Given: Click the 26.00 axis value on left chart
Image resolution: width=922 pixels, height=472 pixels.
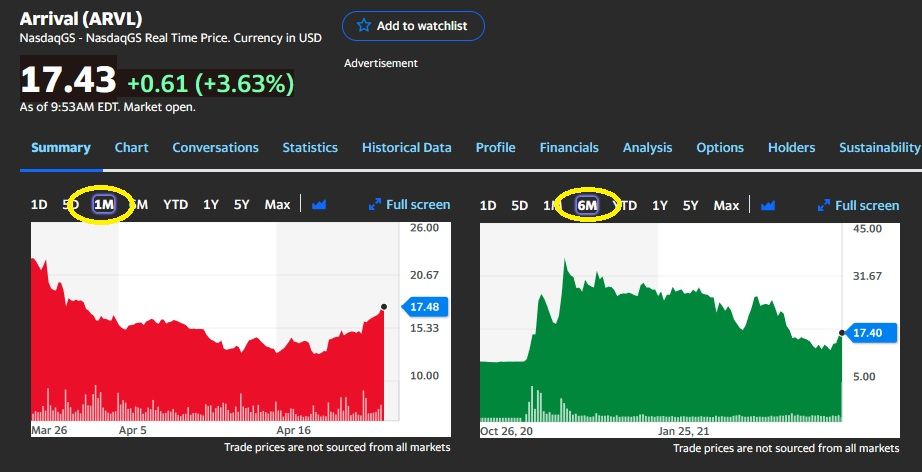Looking at the screenshot, I should (424, 227).
